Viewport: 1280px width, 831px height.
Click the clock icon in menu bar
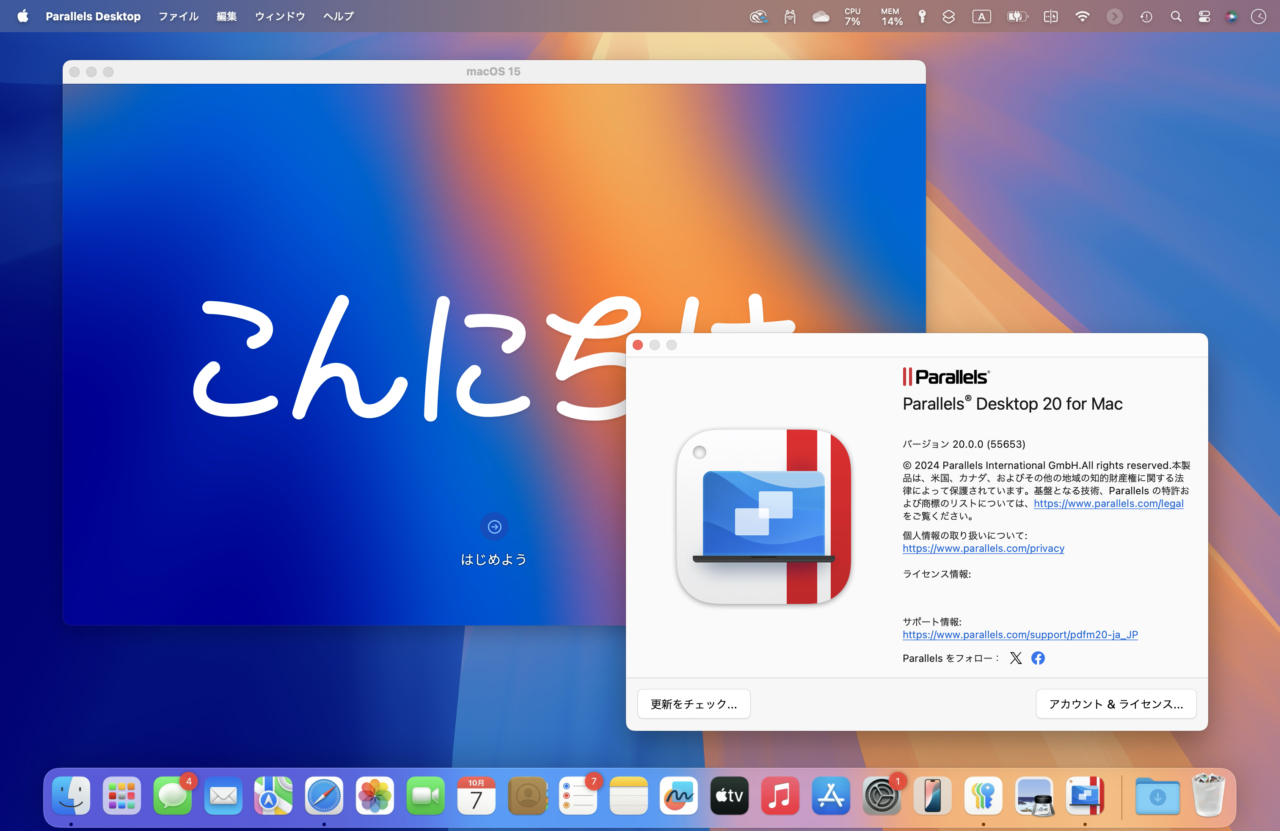click(x=1258, y=16)
